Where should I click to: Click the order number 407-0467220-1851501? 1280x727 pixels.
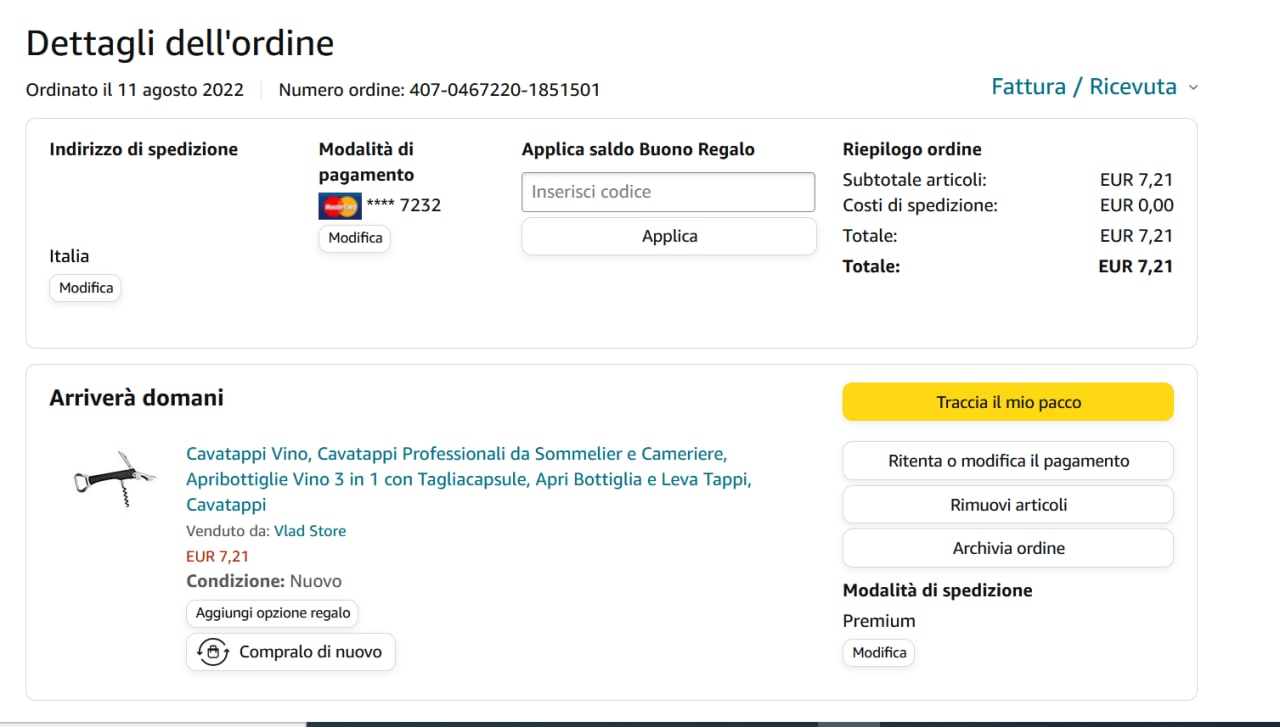click(504, 90)
